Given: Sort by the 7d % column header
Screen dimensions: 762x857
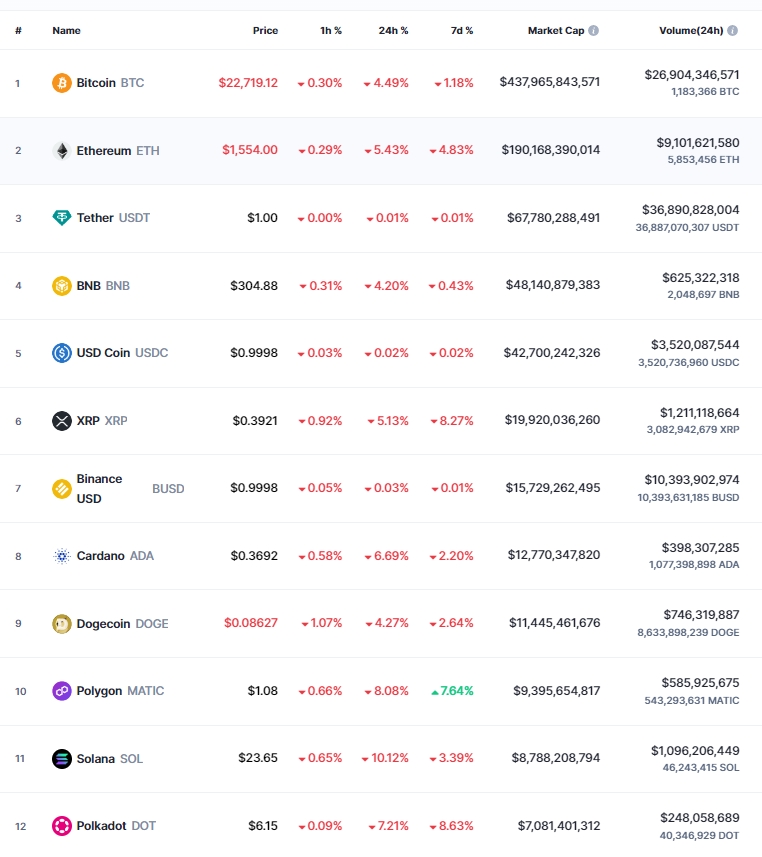Looking at the screenshot, I should (x=461, y=31).
